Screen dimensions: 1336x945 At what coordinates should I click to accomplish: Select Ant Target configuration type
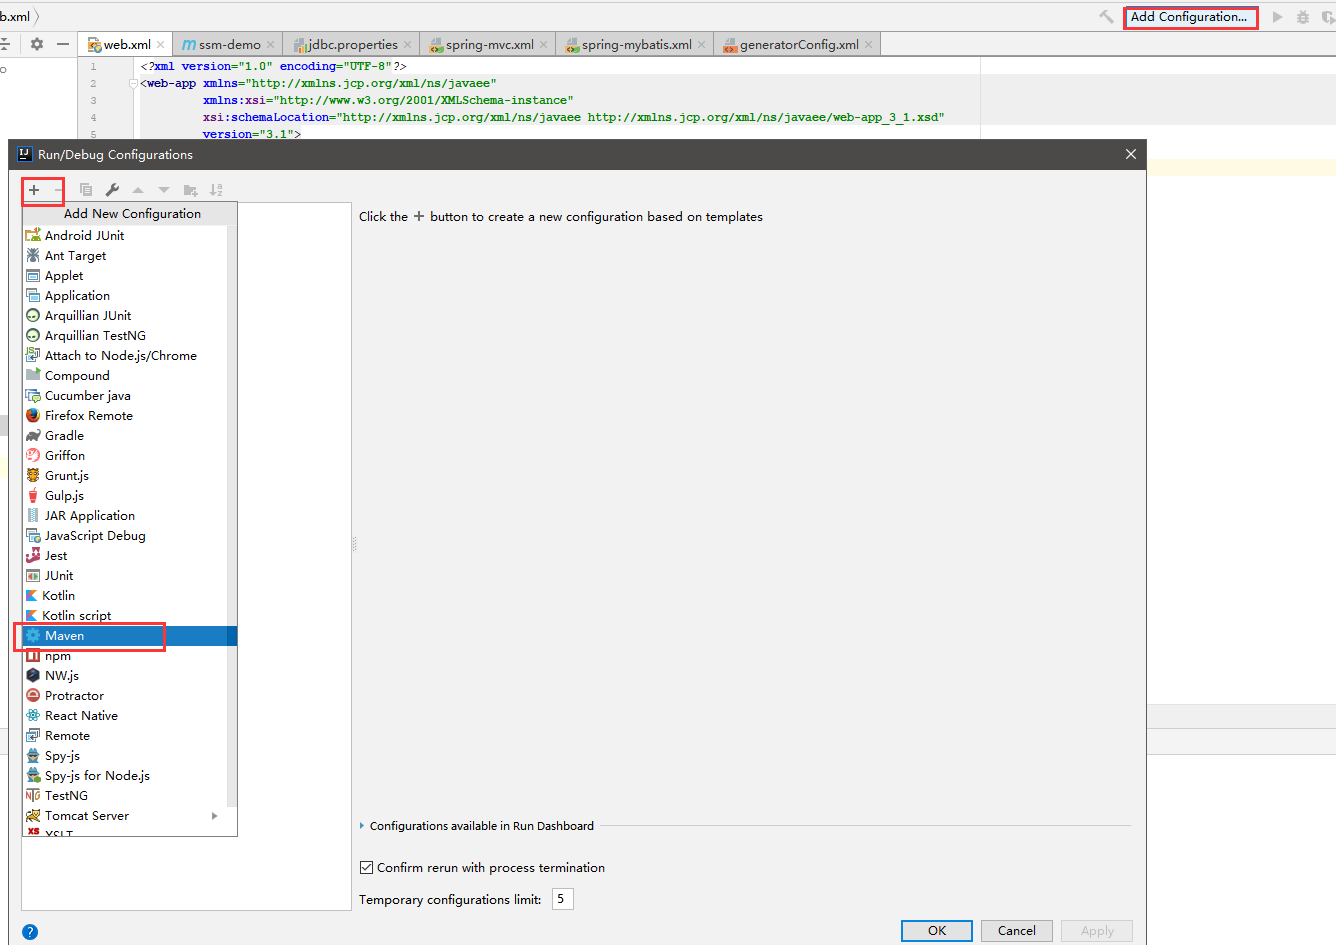click(125, 256)
